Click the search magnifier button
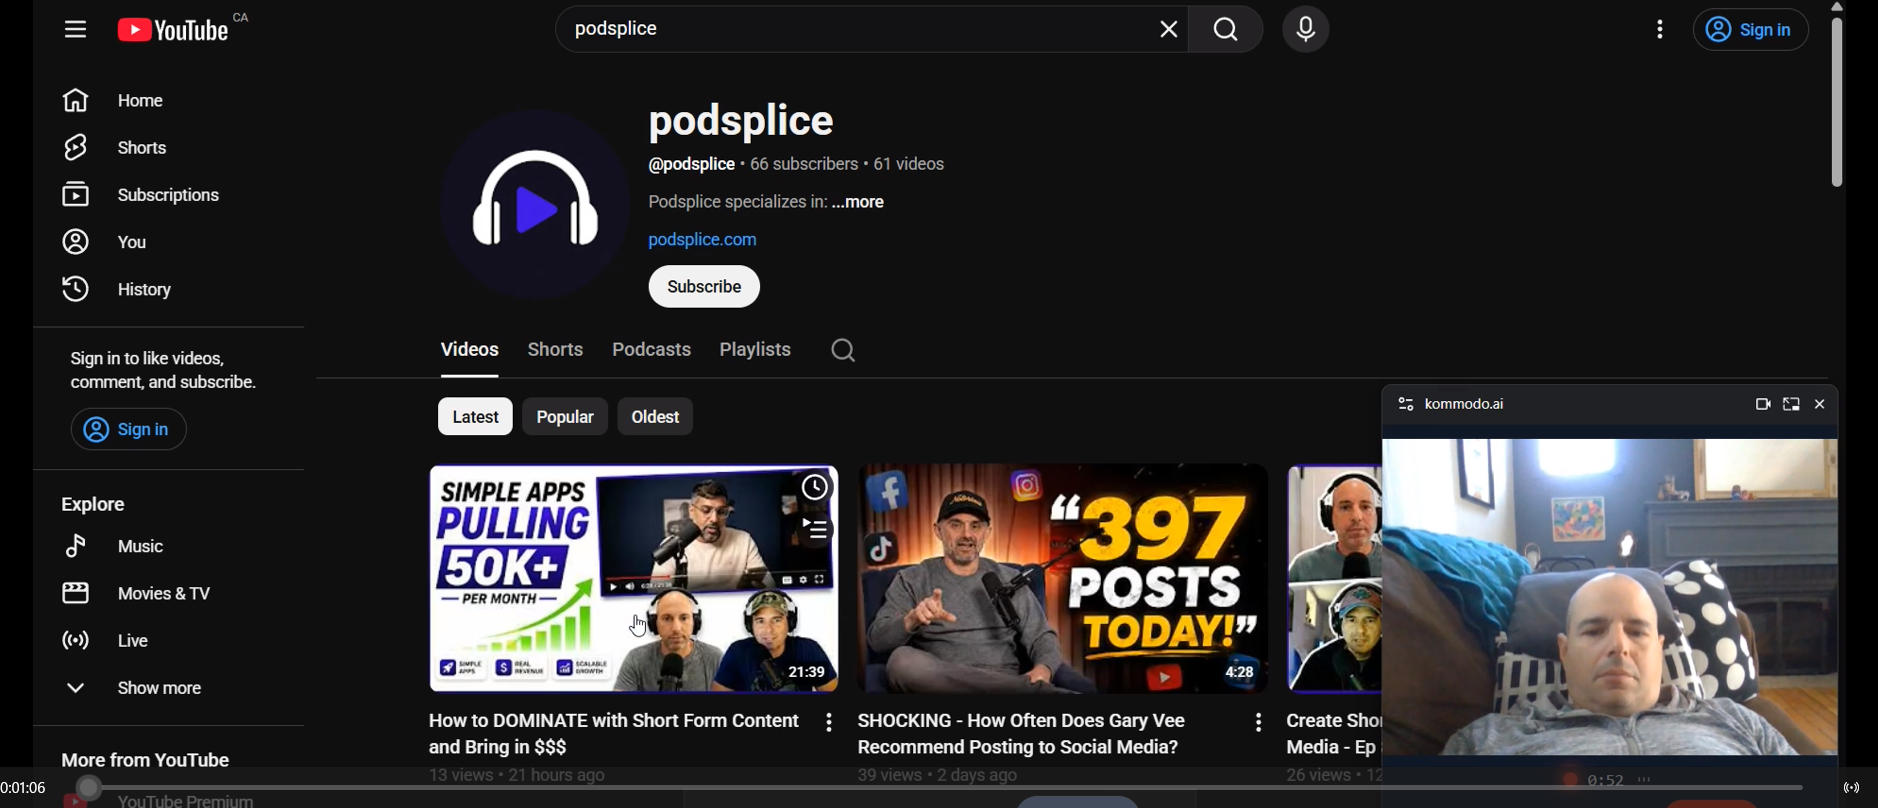The width and height of the screenshot is (1878, 808). click(x=1226, y=30)
